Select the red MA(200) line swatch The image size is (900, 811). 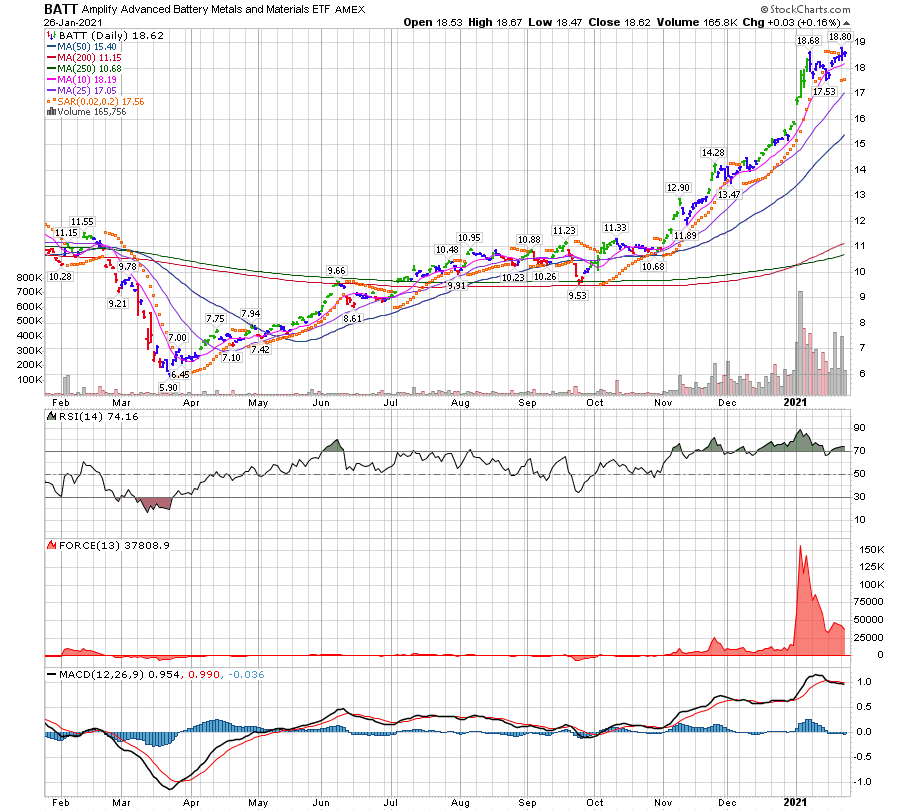(51, 58)
